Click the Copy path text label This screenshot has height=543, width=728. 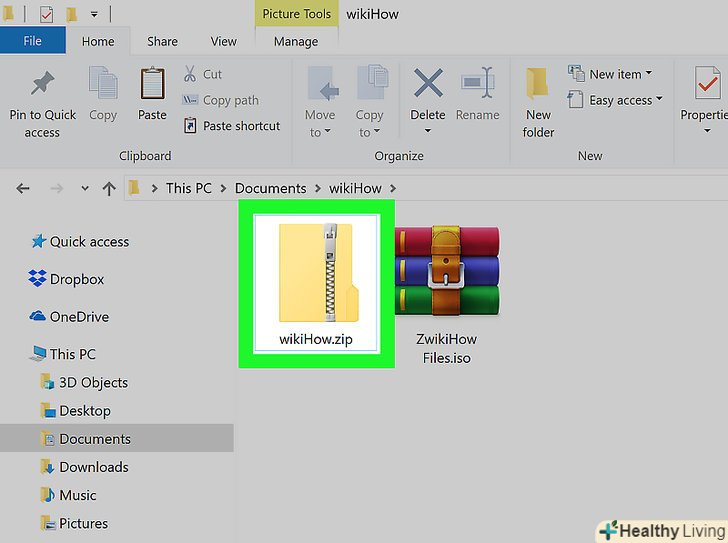[231, 100]
